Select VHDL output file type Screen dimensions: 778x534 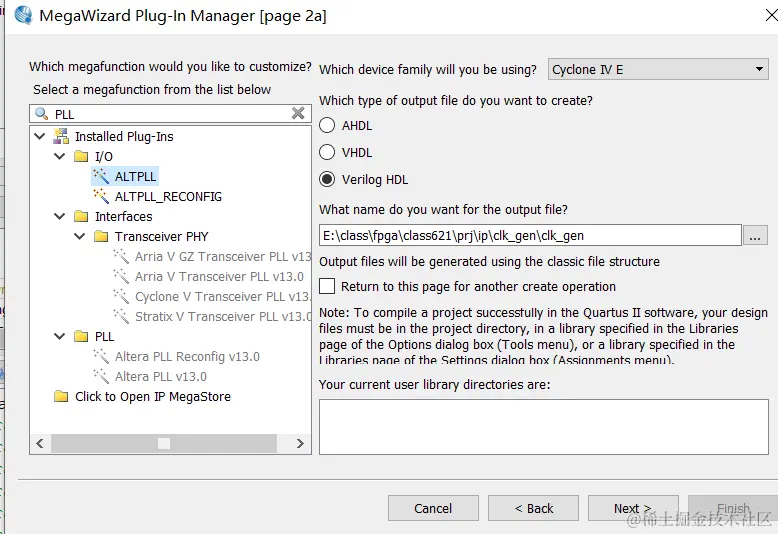(327, 152)
